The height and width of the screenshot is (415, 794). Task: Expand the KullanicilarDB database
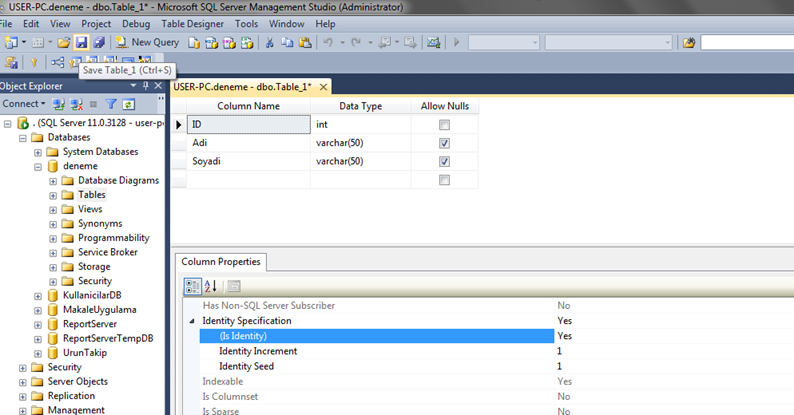[x=38, y=296]
